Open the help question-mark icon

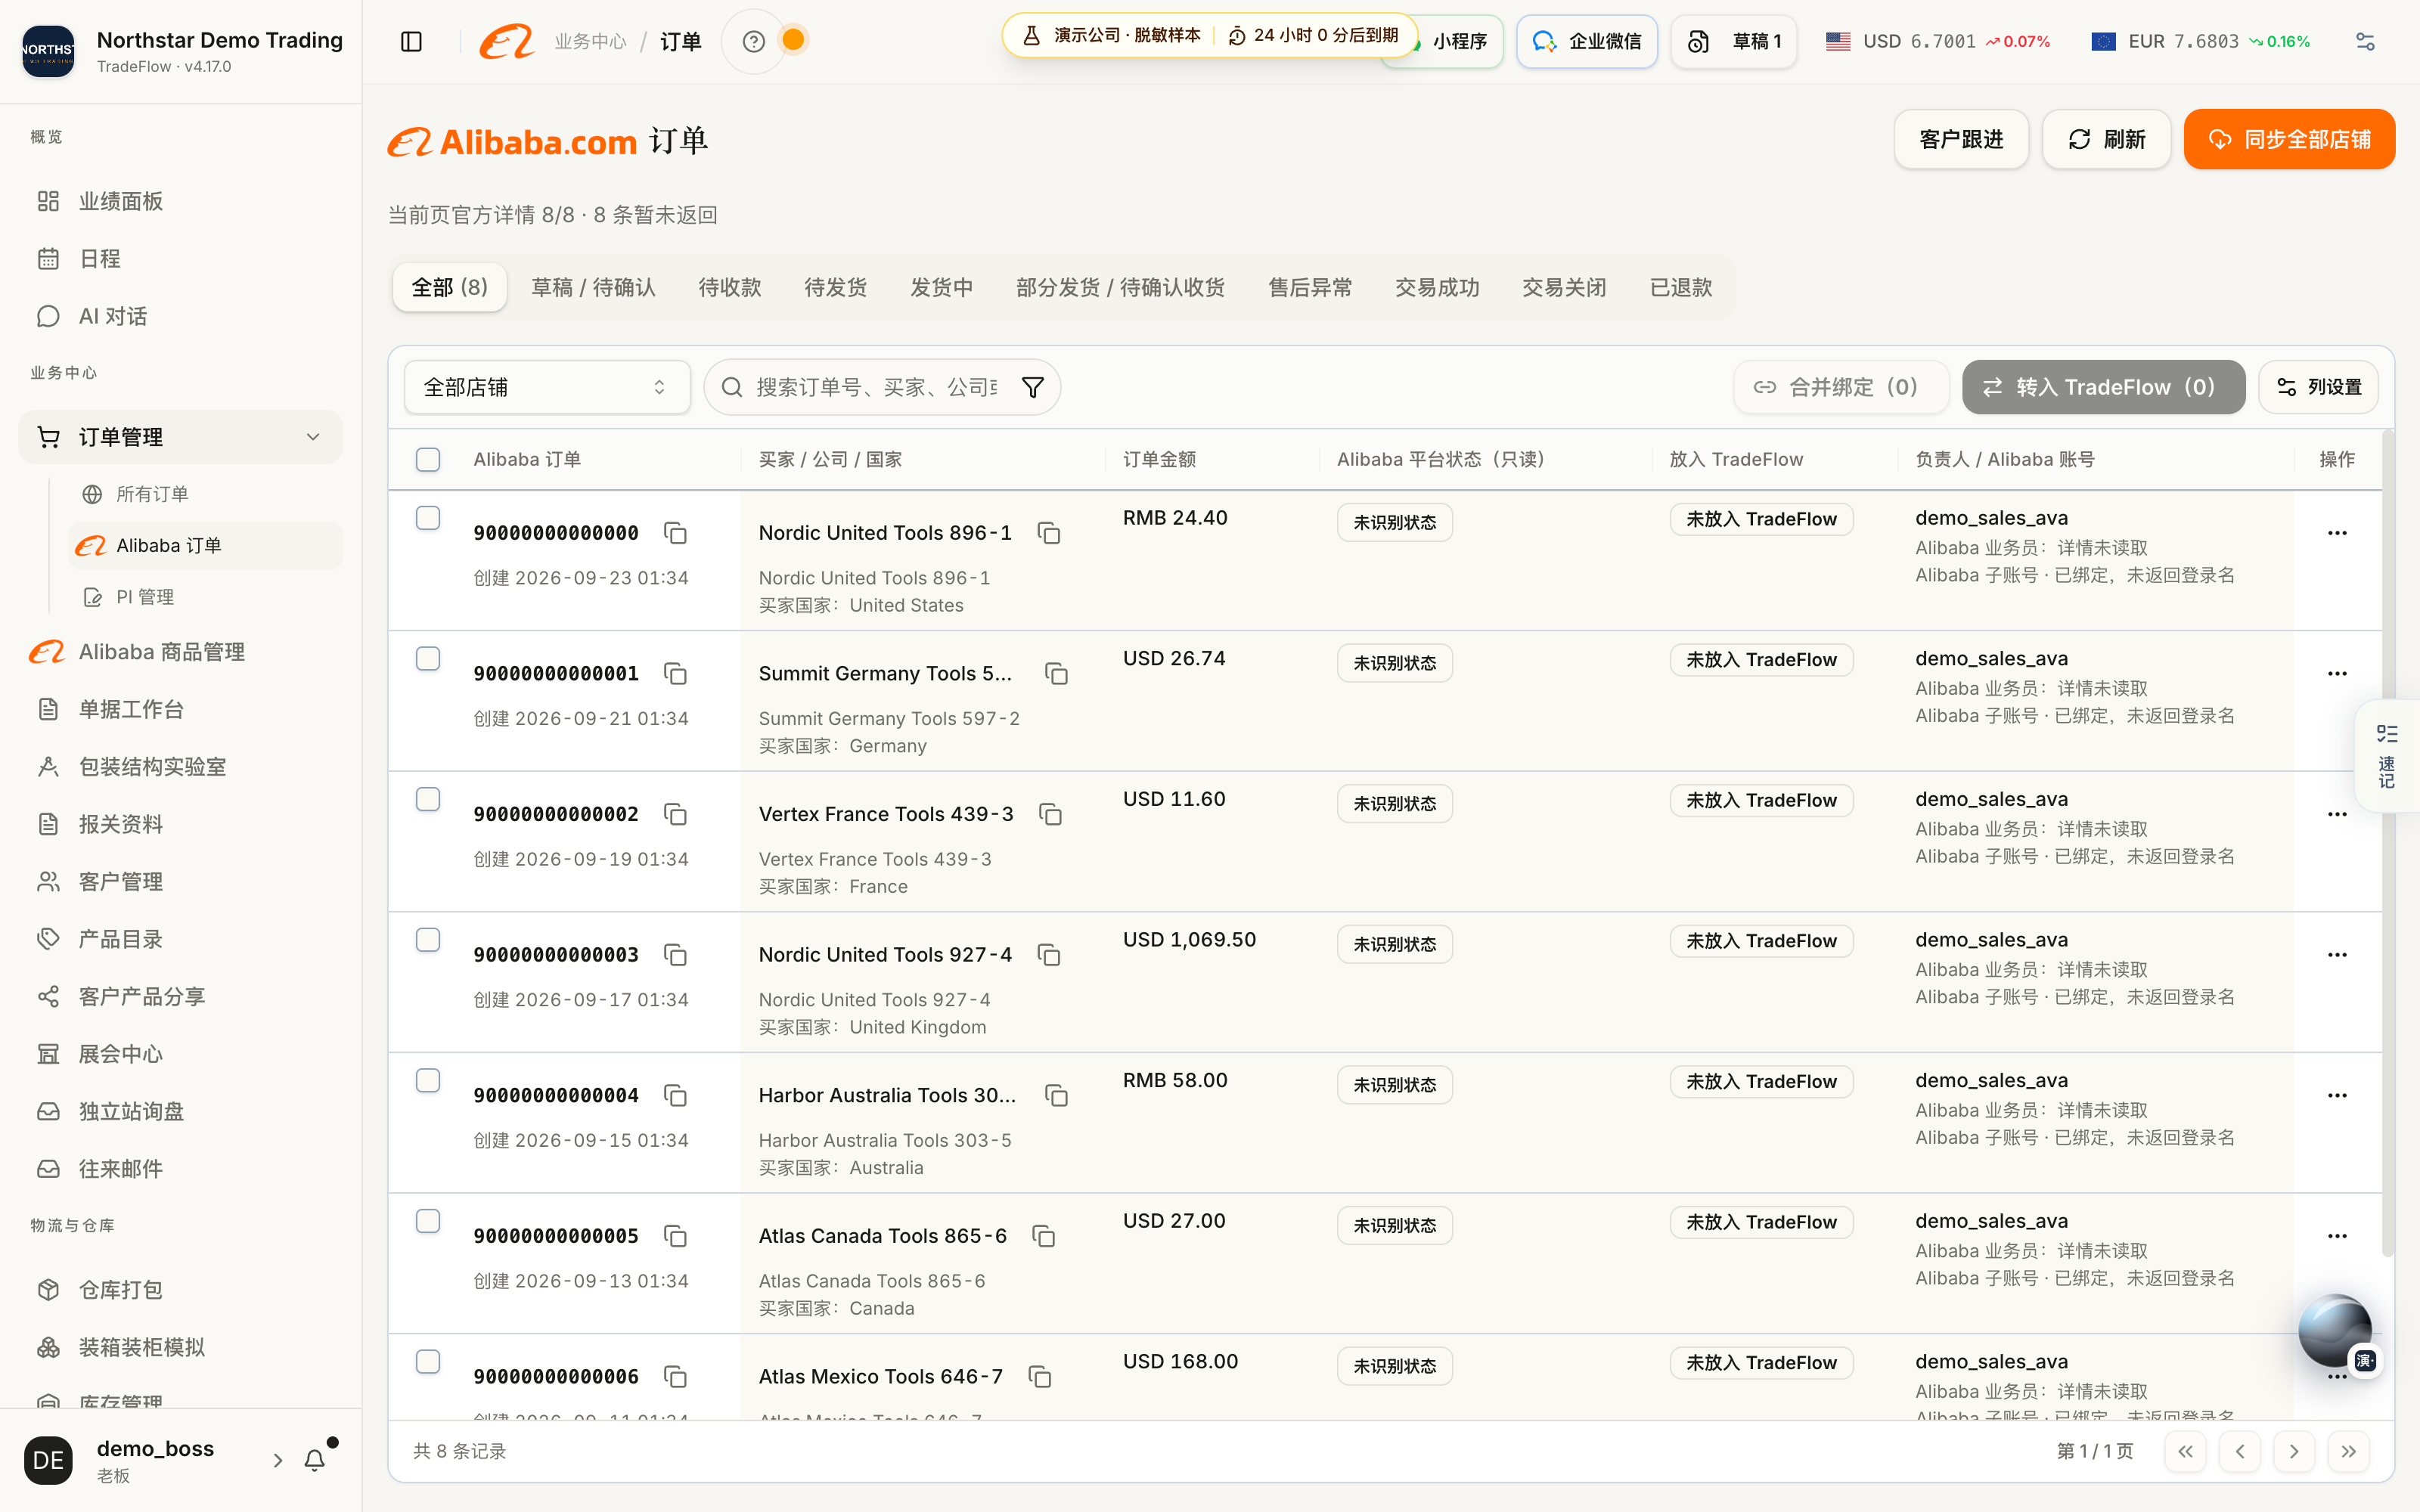[754, 41]
